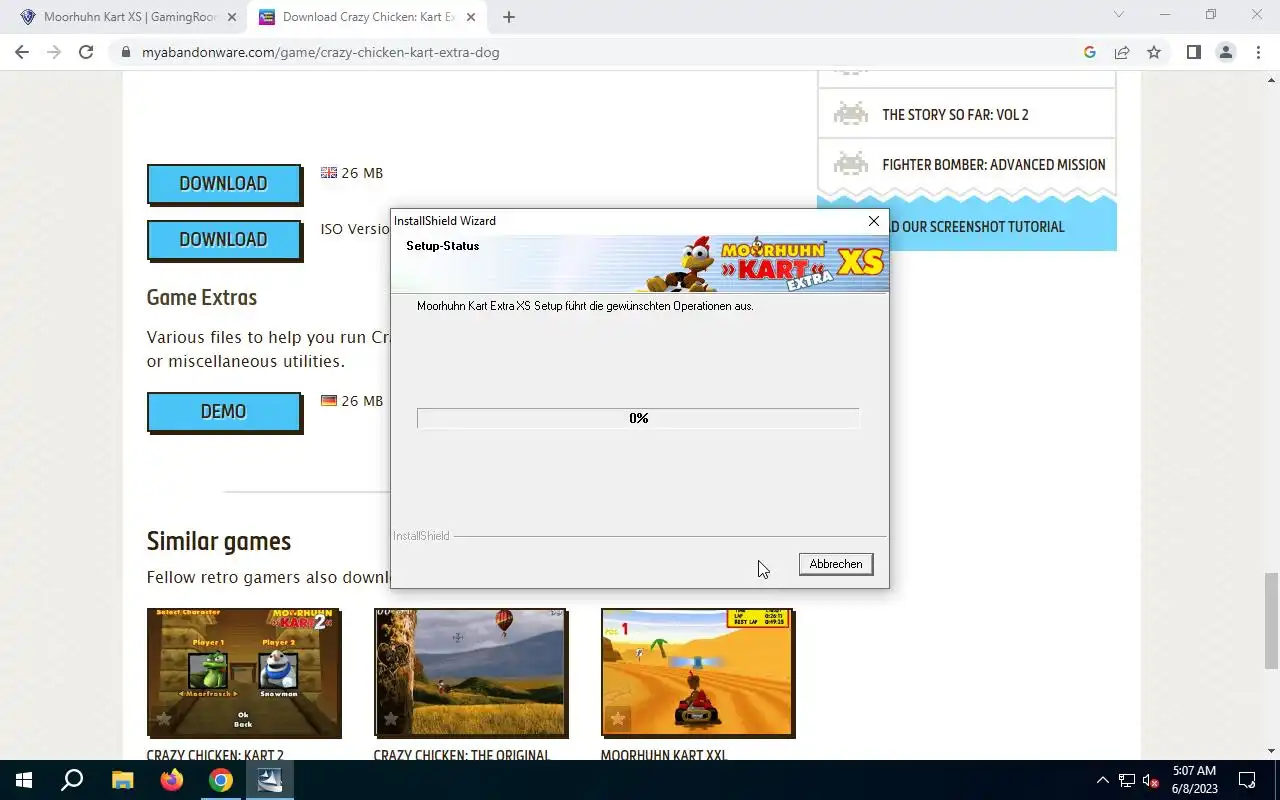Close the Download Crazy Chicken browser tab
The width and height of the screenshot is (1280, 800).
coord(470,17)
